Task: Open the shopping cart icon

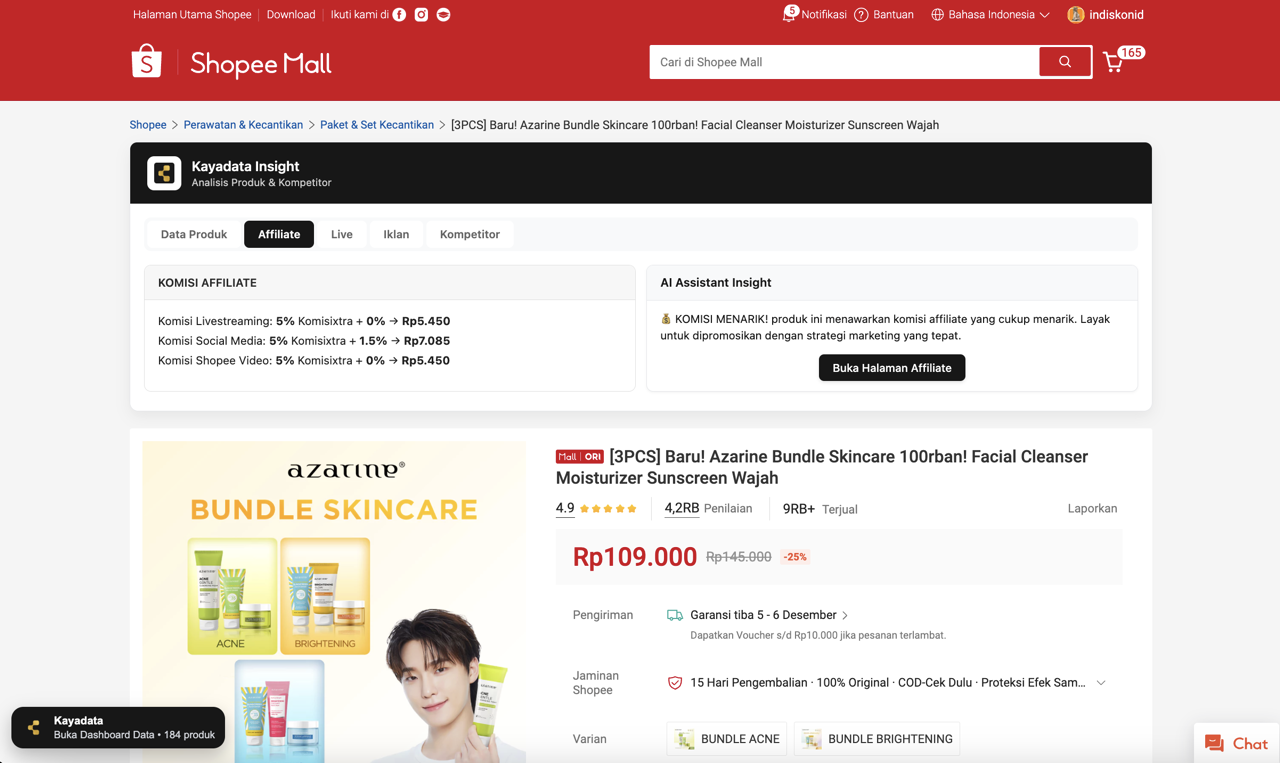Action: (1113, 62)
